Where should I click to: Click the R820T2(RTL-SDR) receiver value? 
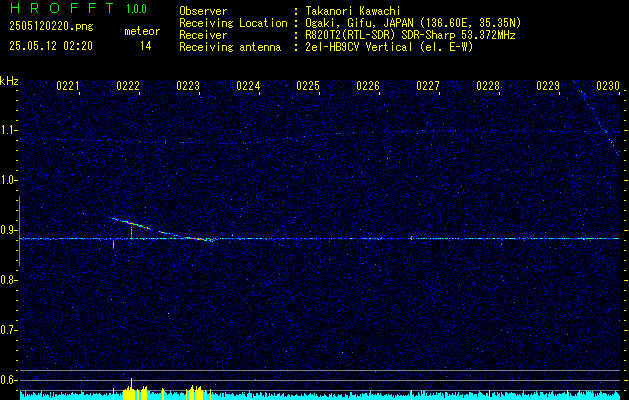coord(410,35)
